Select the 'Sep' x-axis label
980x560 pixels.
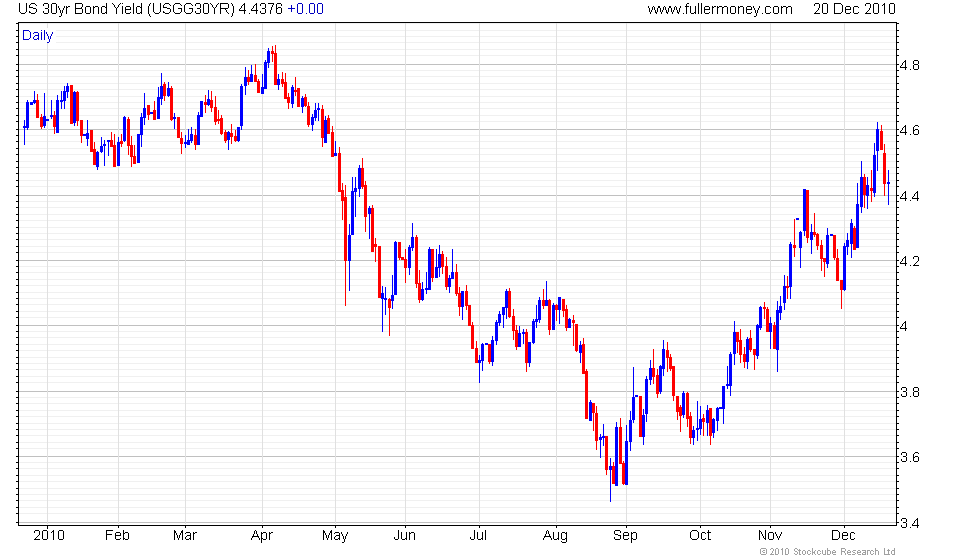click(625, 536)
